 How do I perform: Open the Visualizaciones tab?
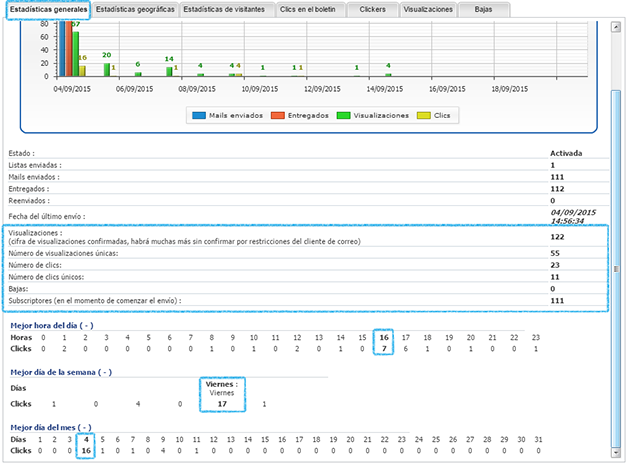coord(428,10)
